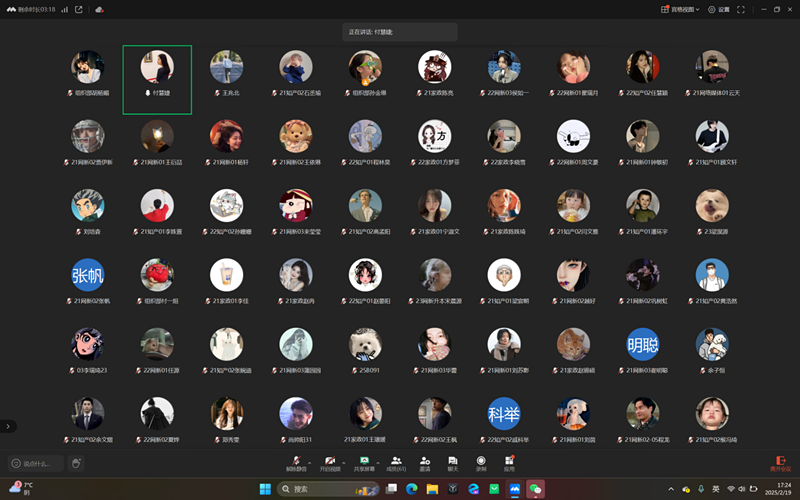Click the leave meeting (离开会议) button

779,462
